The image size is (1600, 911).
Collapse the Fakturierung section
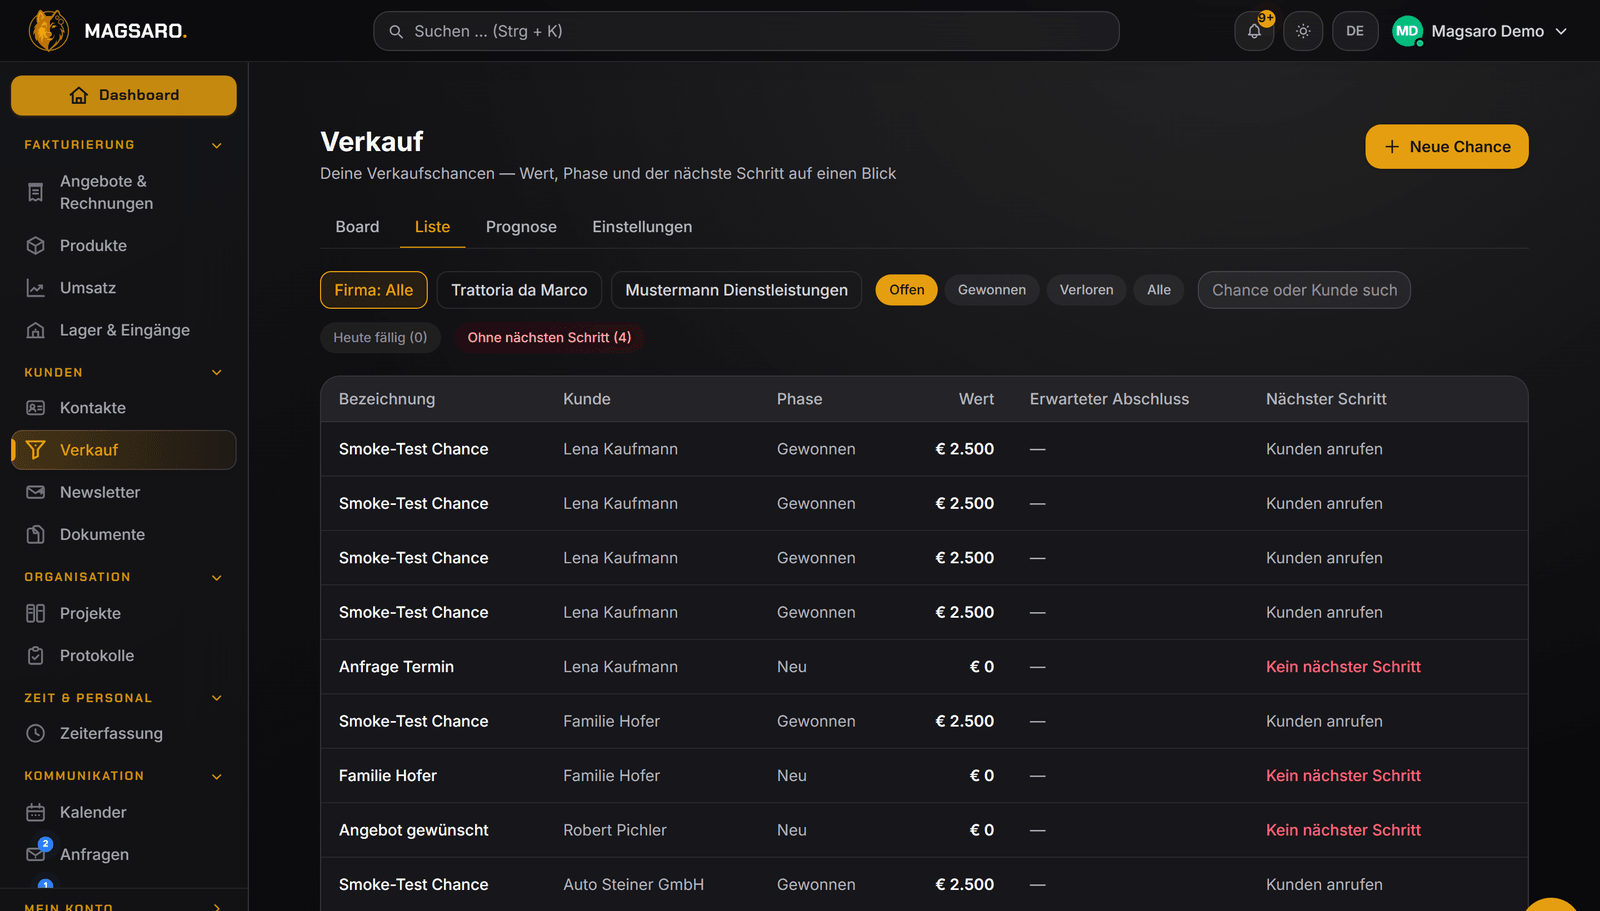[x=217, y=145]
